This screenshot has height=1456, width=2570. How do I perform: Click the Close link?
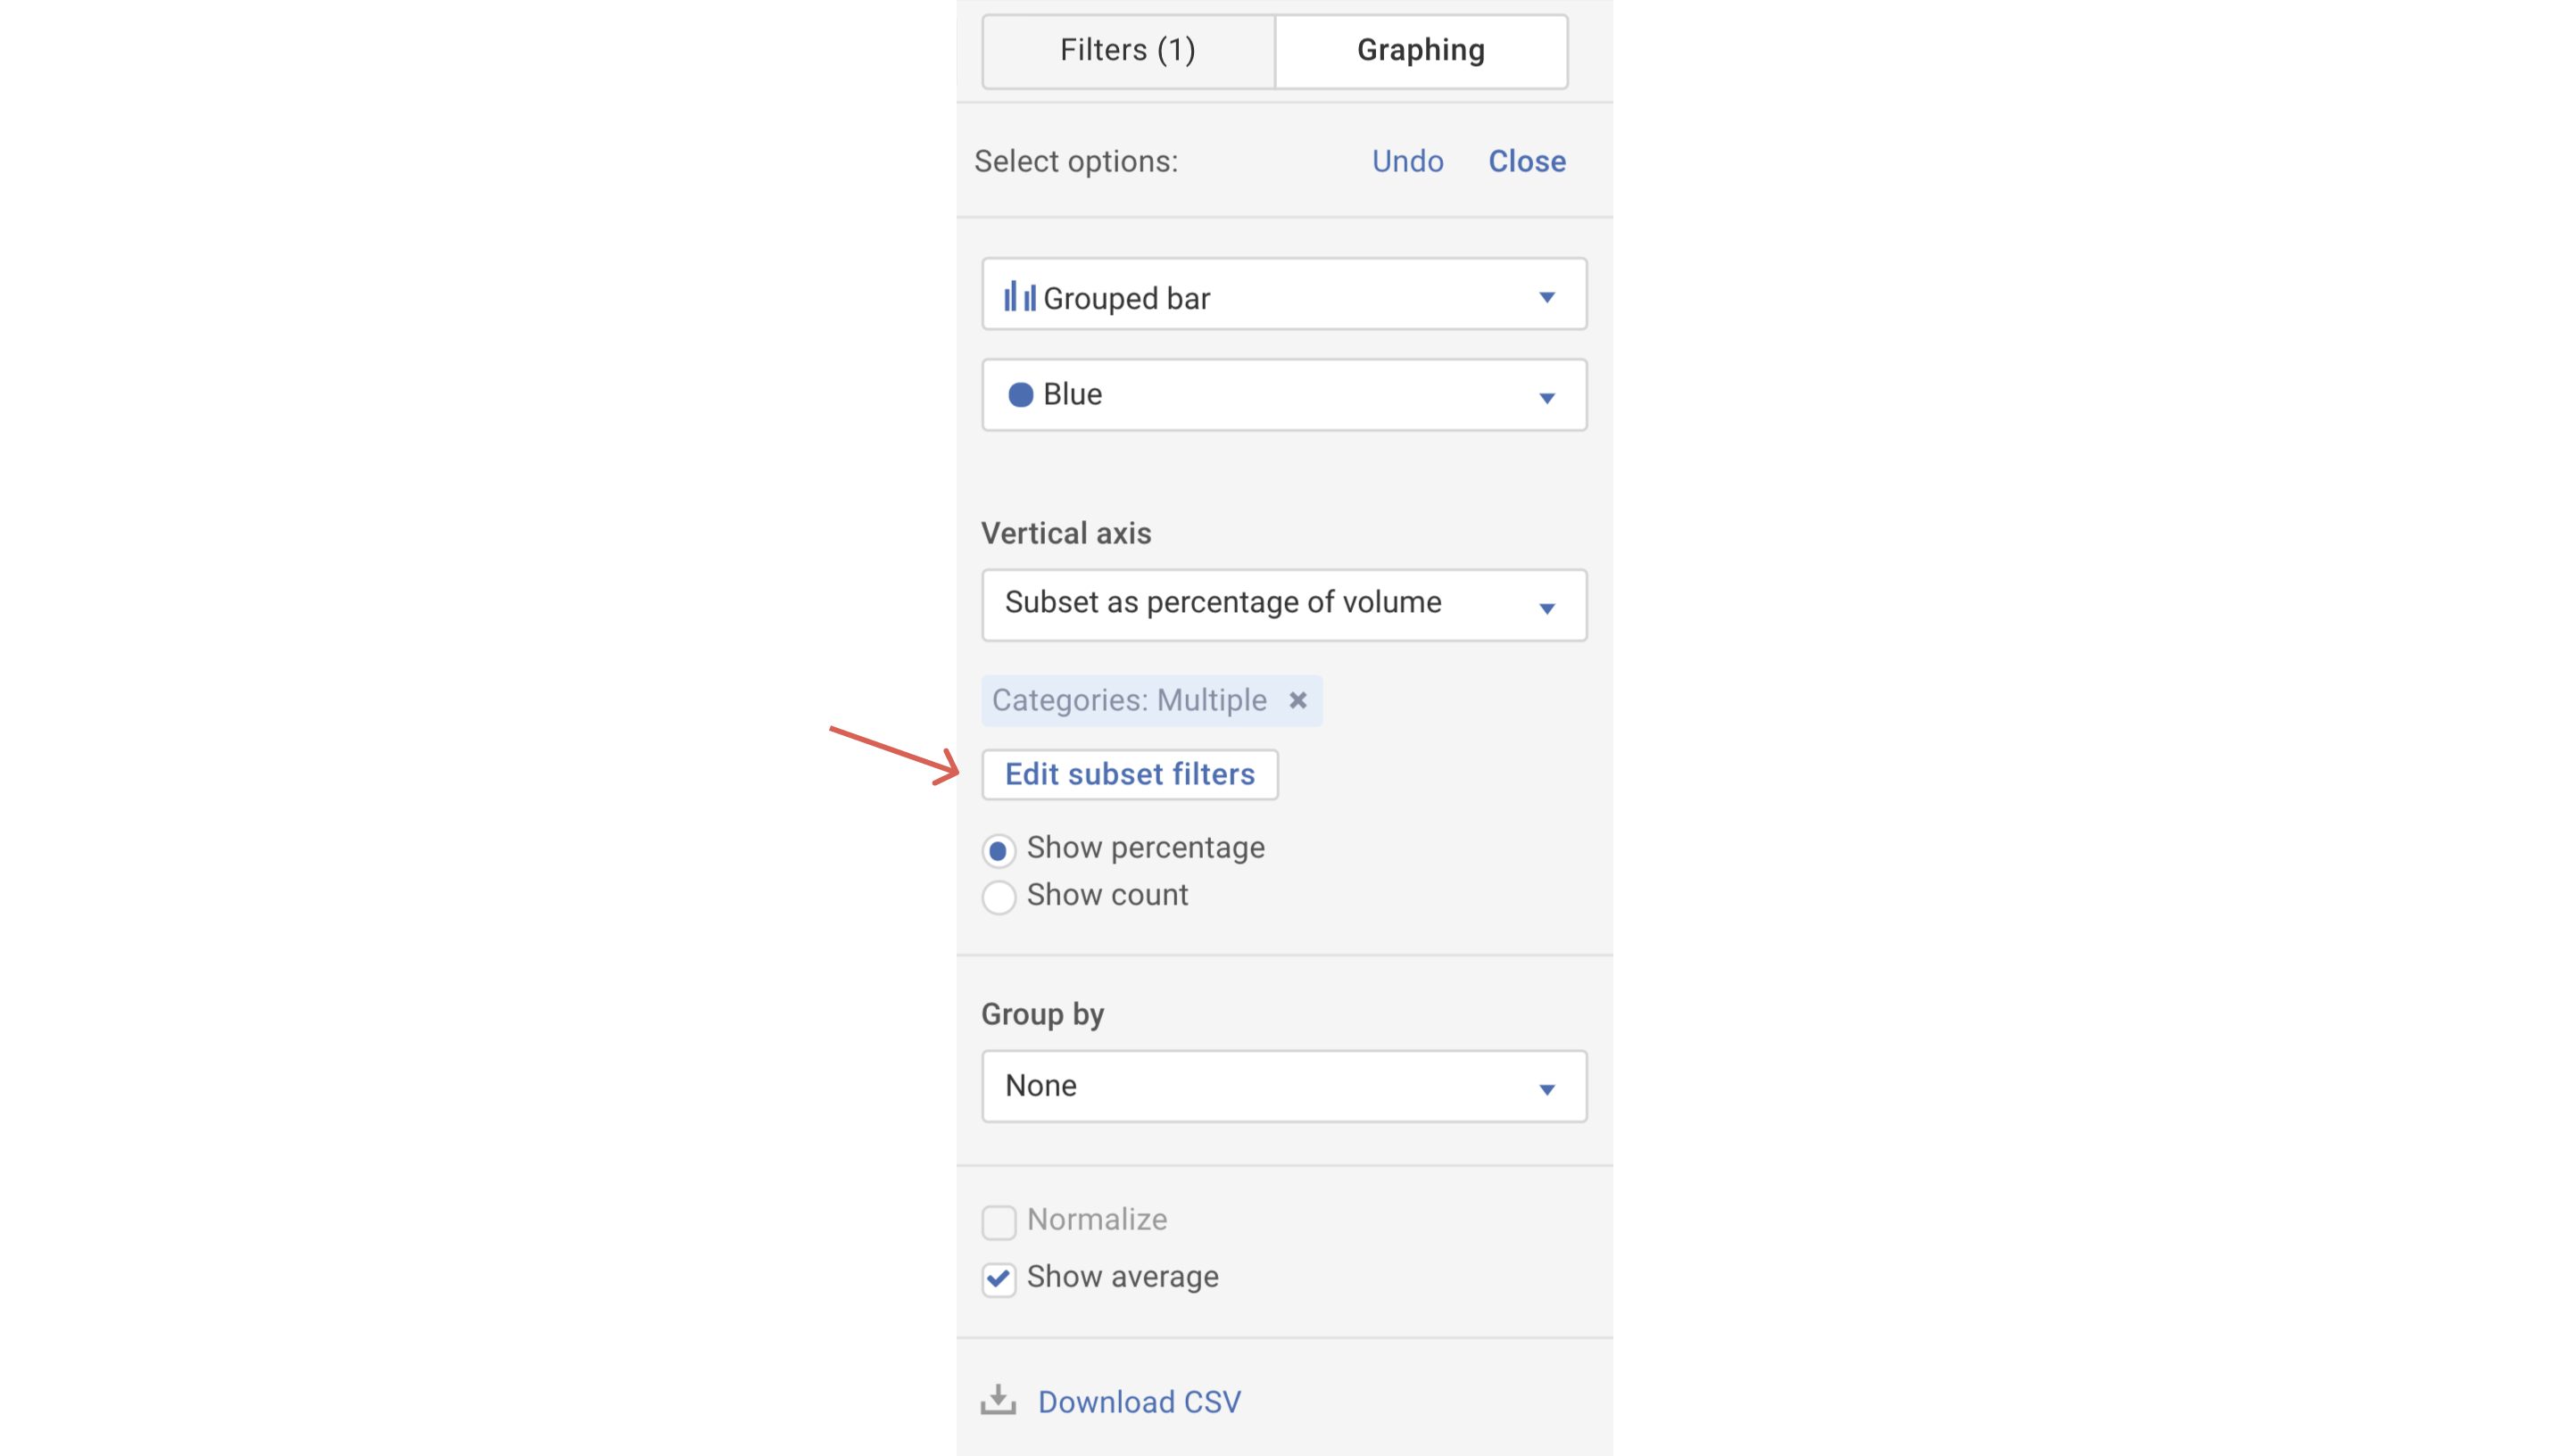point(1526,161)
